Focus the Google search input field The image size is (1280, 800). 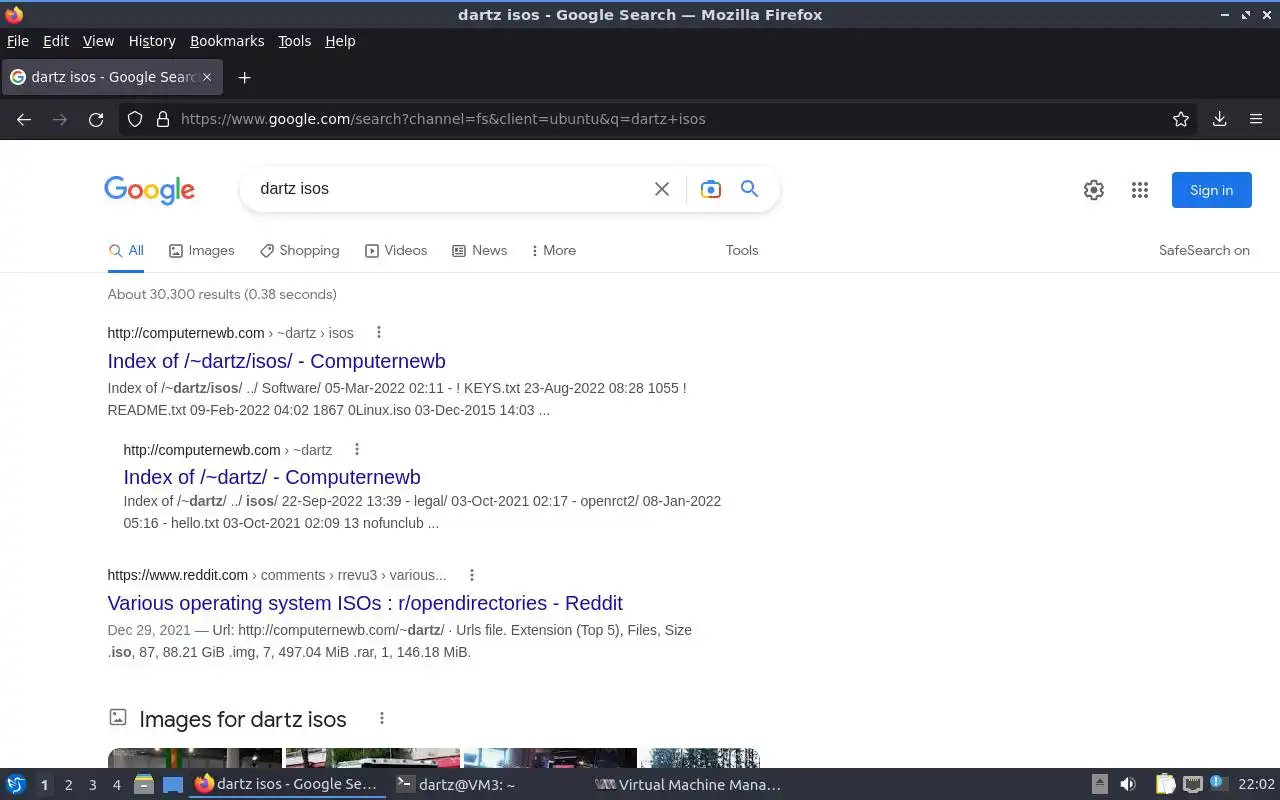tap(450, 189)
